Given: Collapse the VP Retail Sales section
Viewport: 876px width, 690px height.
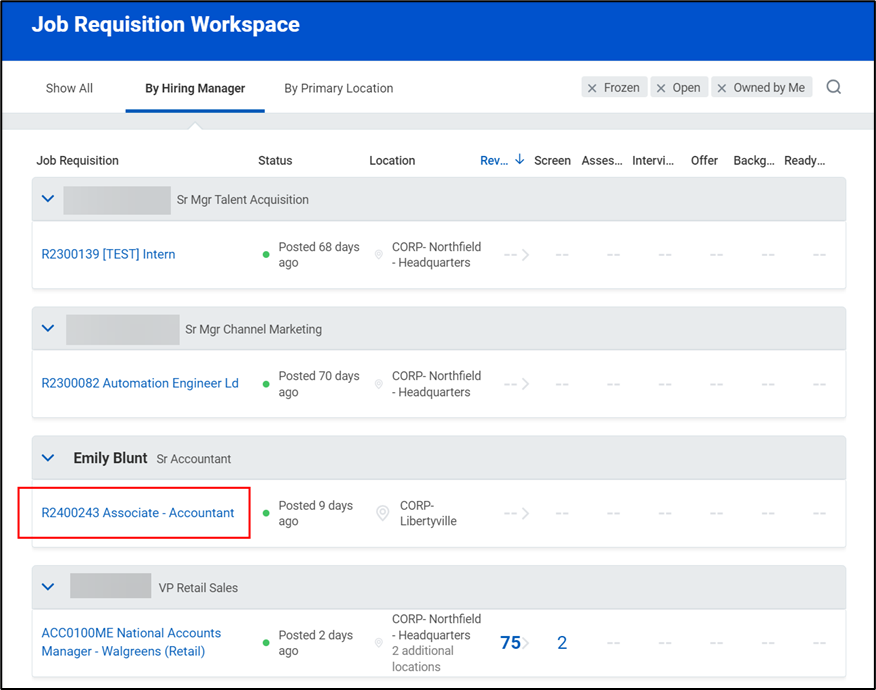Looking at the screenshot, I should tap(47, 587).
